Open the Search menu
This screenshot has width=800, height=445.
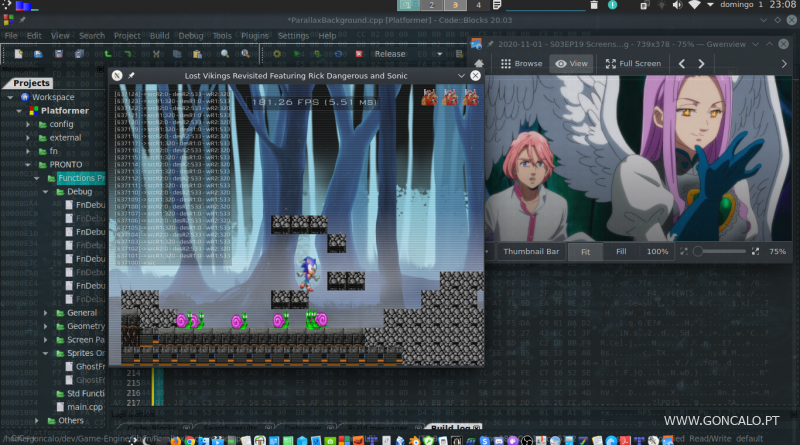click(x=92, y=36)
